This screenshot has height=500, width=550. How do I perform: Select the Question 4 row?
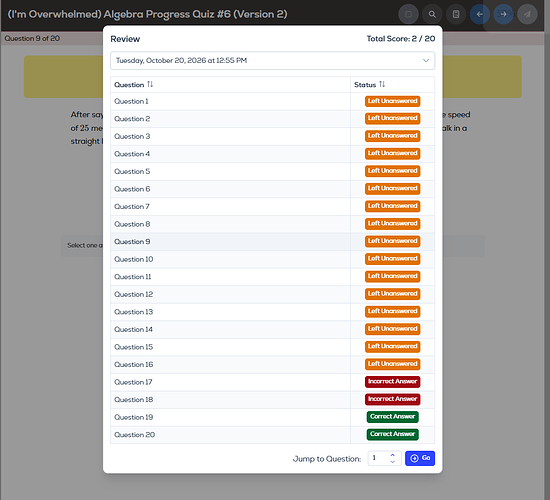coord(273,154)
